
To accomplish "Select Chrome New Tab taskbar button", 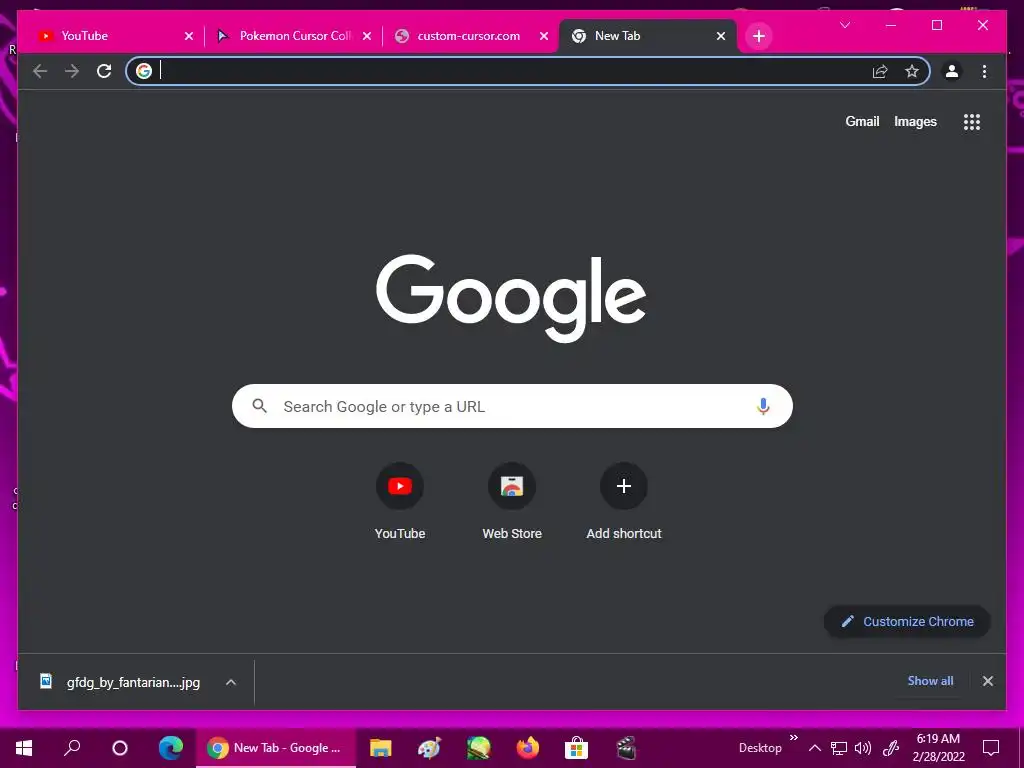I will point(276,748).
